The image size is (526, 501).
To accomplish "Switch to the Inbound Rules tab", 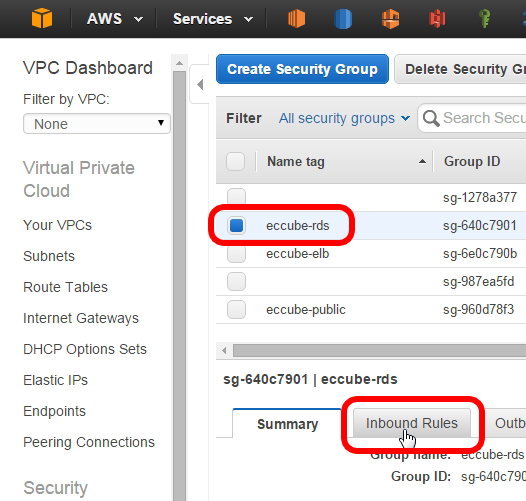I will click(x=412, y=423).
